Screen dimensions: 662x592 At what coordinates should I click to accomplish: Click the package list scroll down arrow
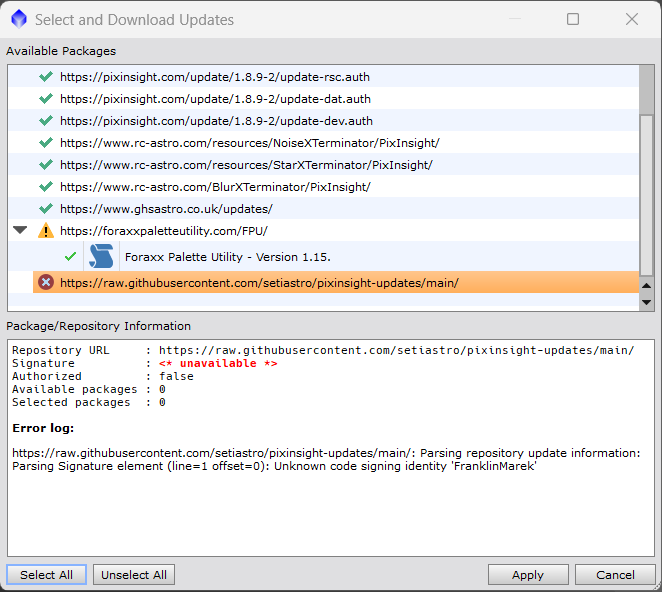coord(646,302)
